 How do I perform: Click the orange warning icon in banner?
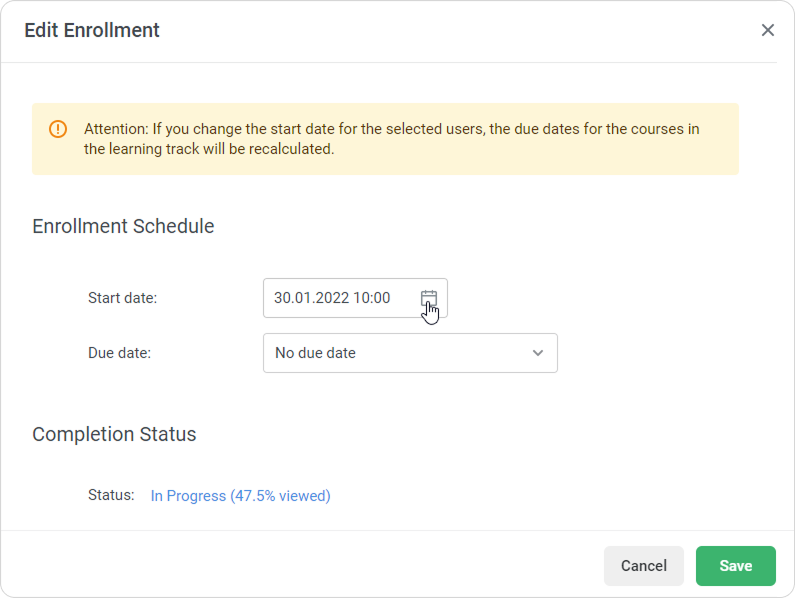[x=58, y=129]
